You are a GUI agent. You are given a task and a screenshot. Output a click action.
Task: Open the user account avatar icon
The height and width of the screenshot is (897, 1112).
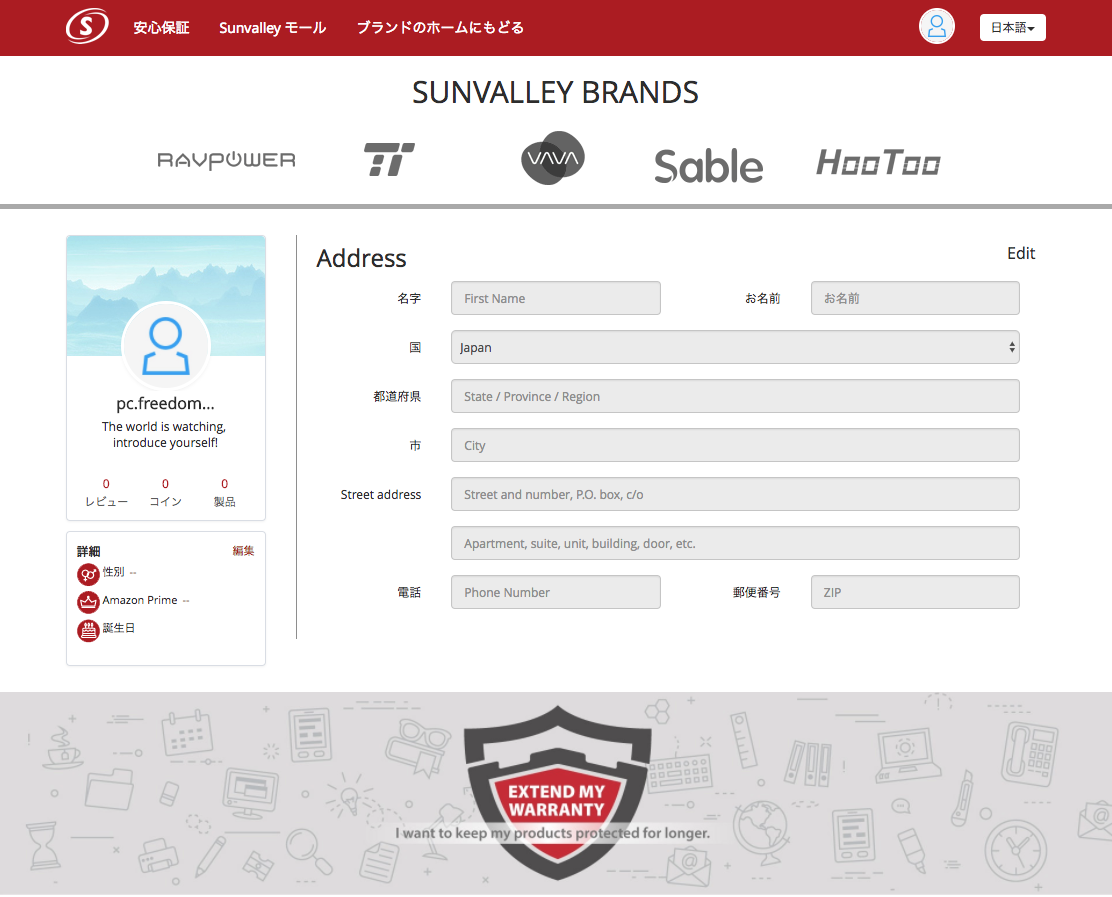pos(937,27)
